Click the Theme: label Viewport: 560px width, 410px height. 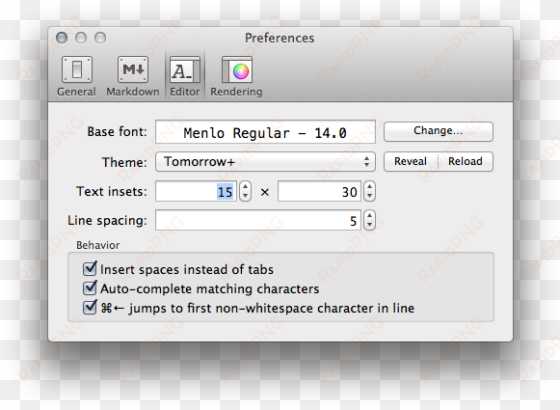click(x=124, y=162)
